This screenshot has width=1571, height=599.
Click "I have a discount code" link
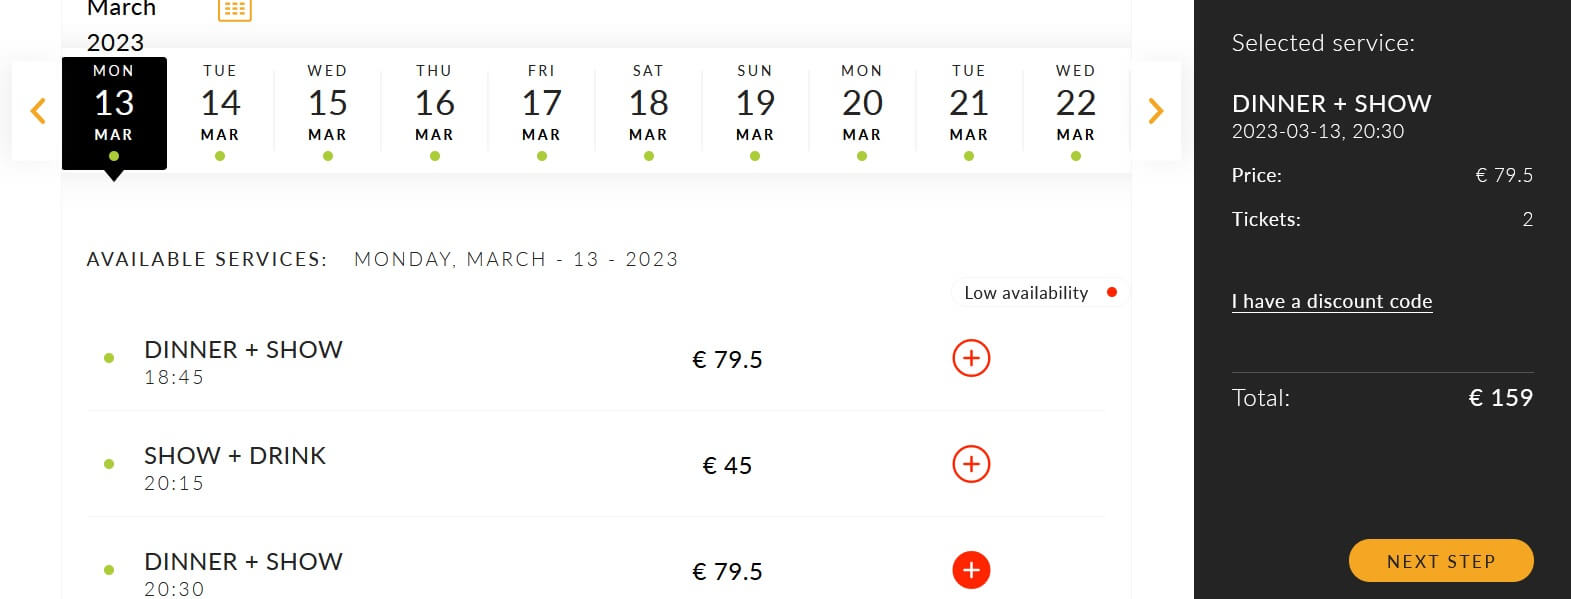tap(1332, 301)
